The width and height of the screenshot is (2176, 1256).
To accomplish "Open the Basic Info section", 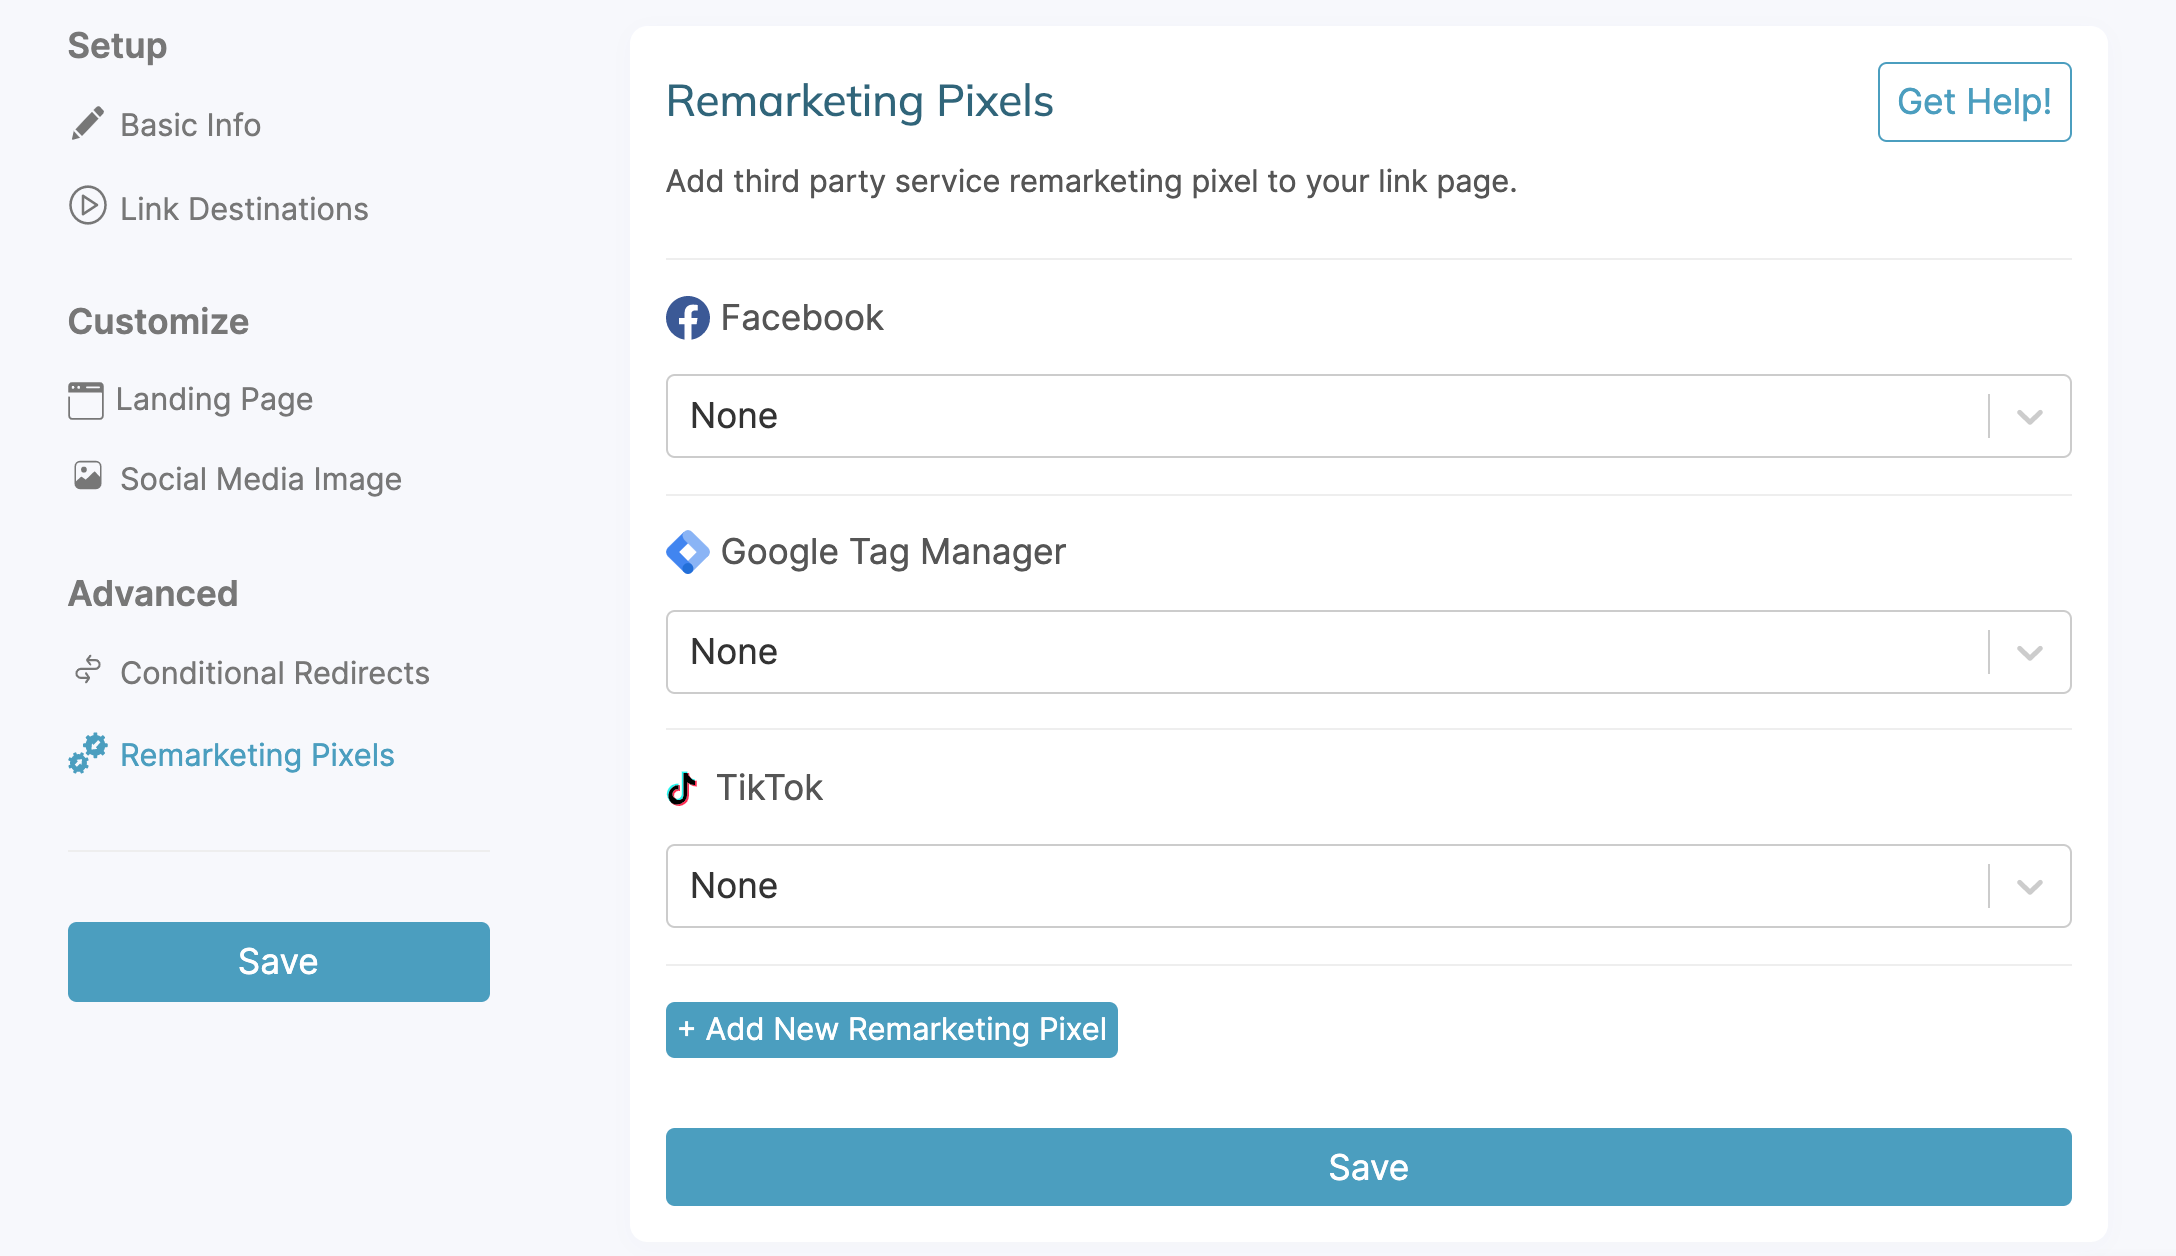I will click(190, 125).
